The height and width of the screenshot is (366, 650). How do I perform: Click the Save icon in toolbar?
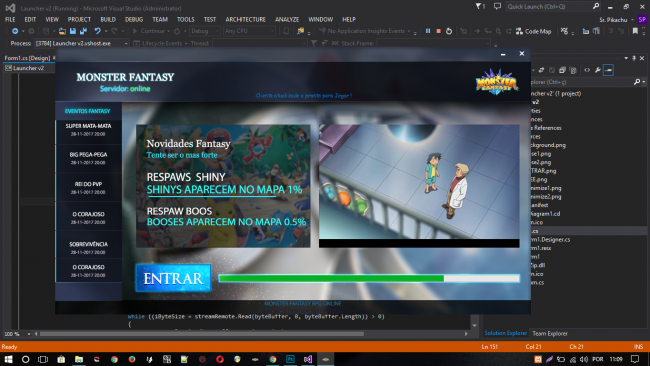pyautogui.click(x=73, y=31)
